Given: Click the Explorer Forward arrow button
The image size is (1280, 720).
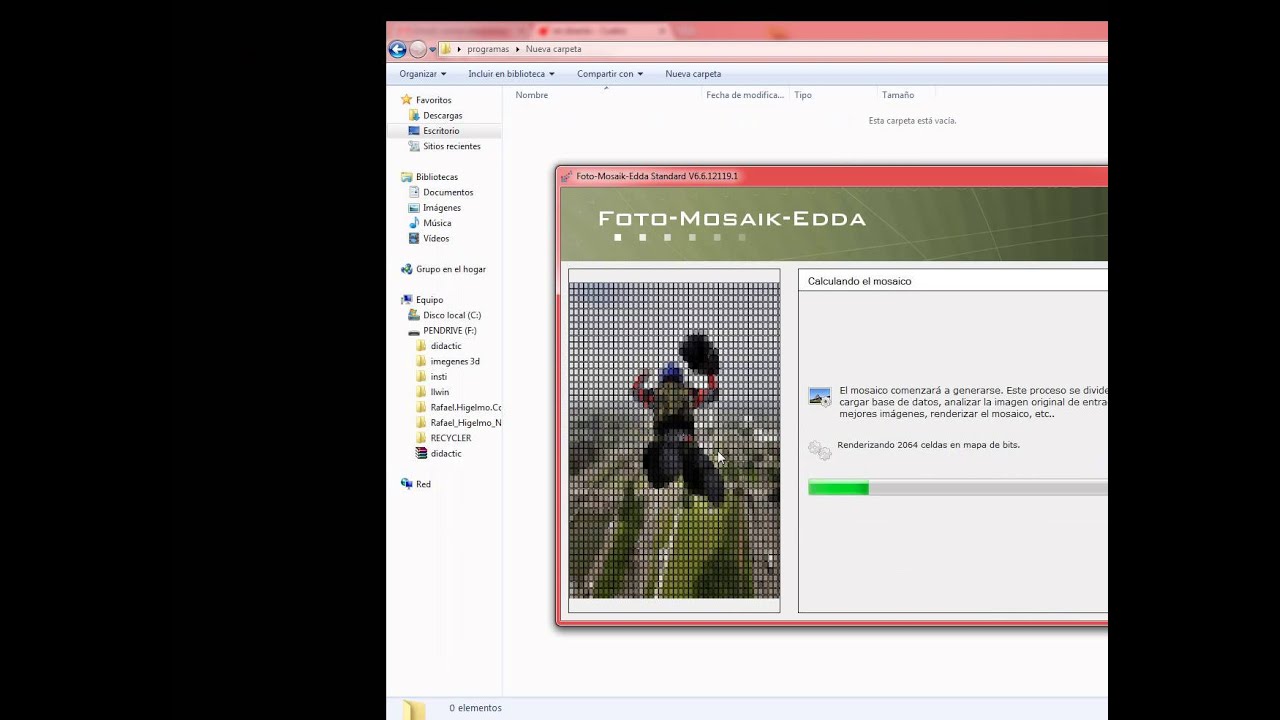Looking at the screenshot, I should pyautogui.click(x=418, y=49).
